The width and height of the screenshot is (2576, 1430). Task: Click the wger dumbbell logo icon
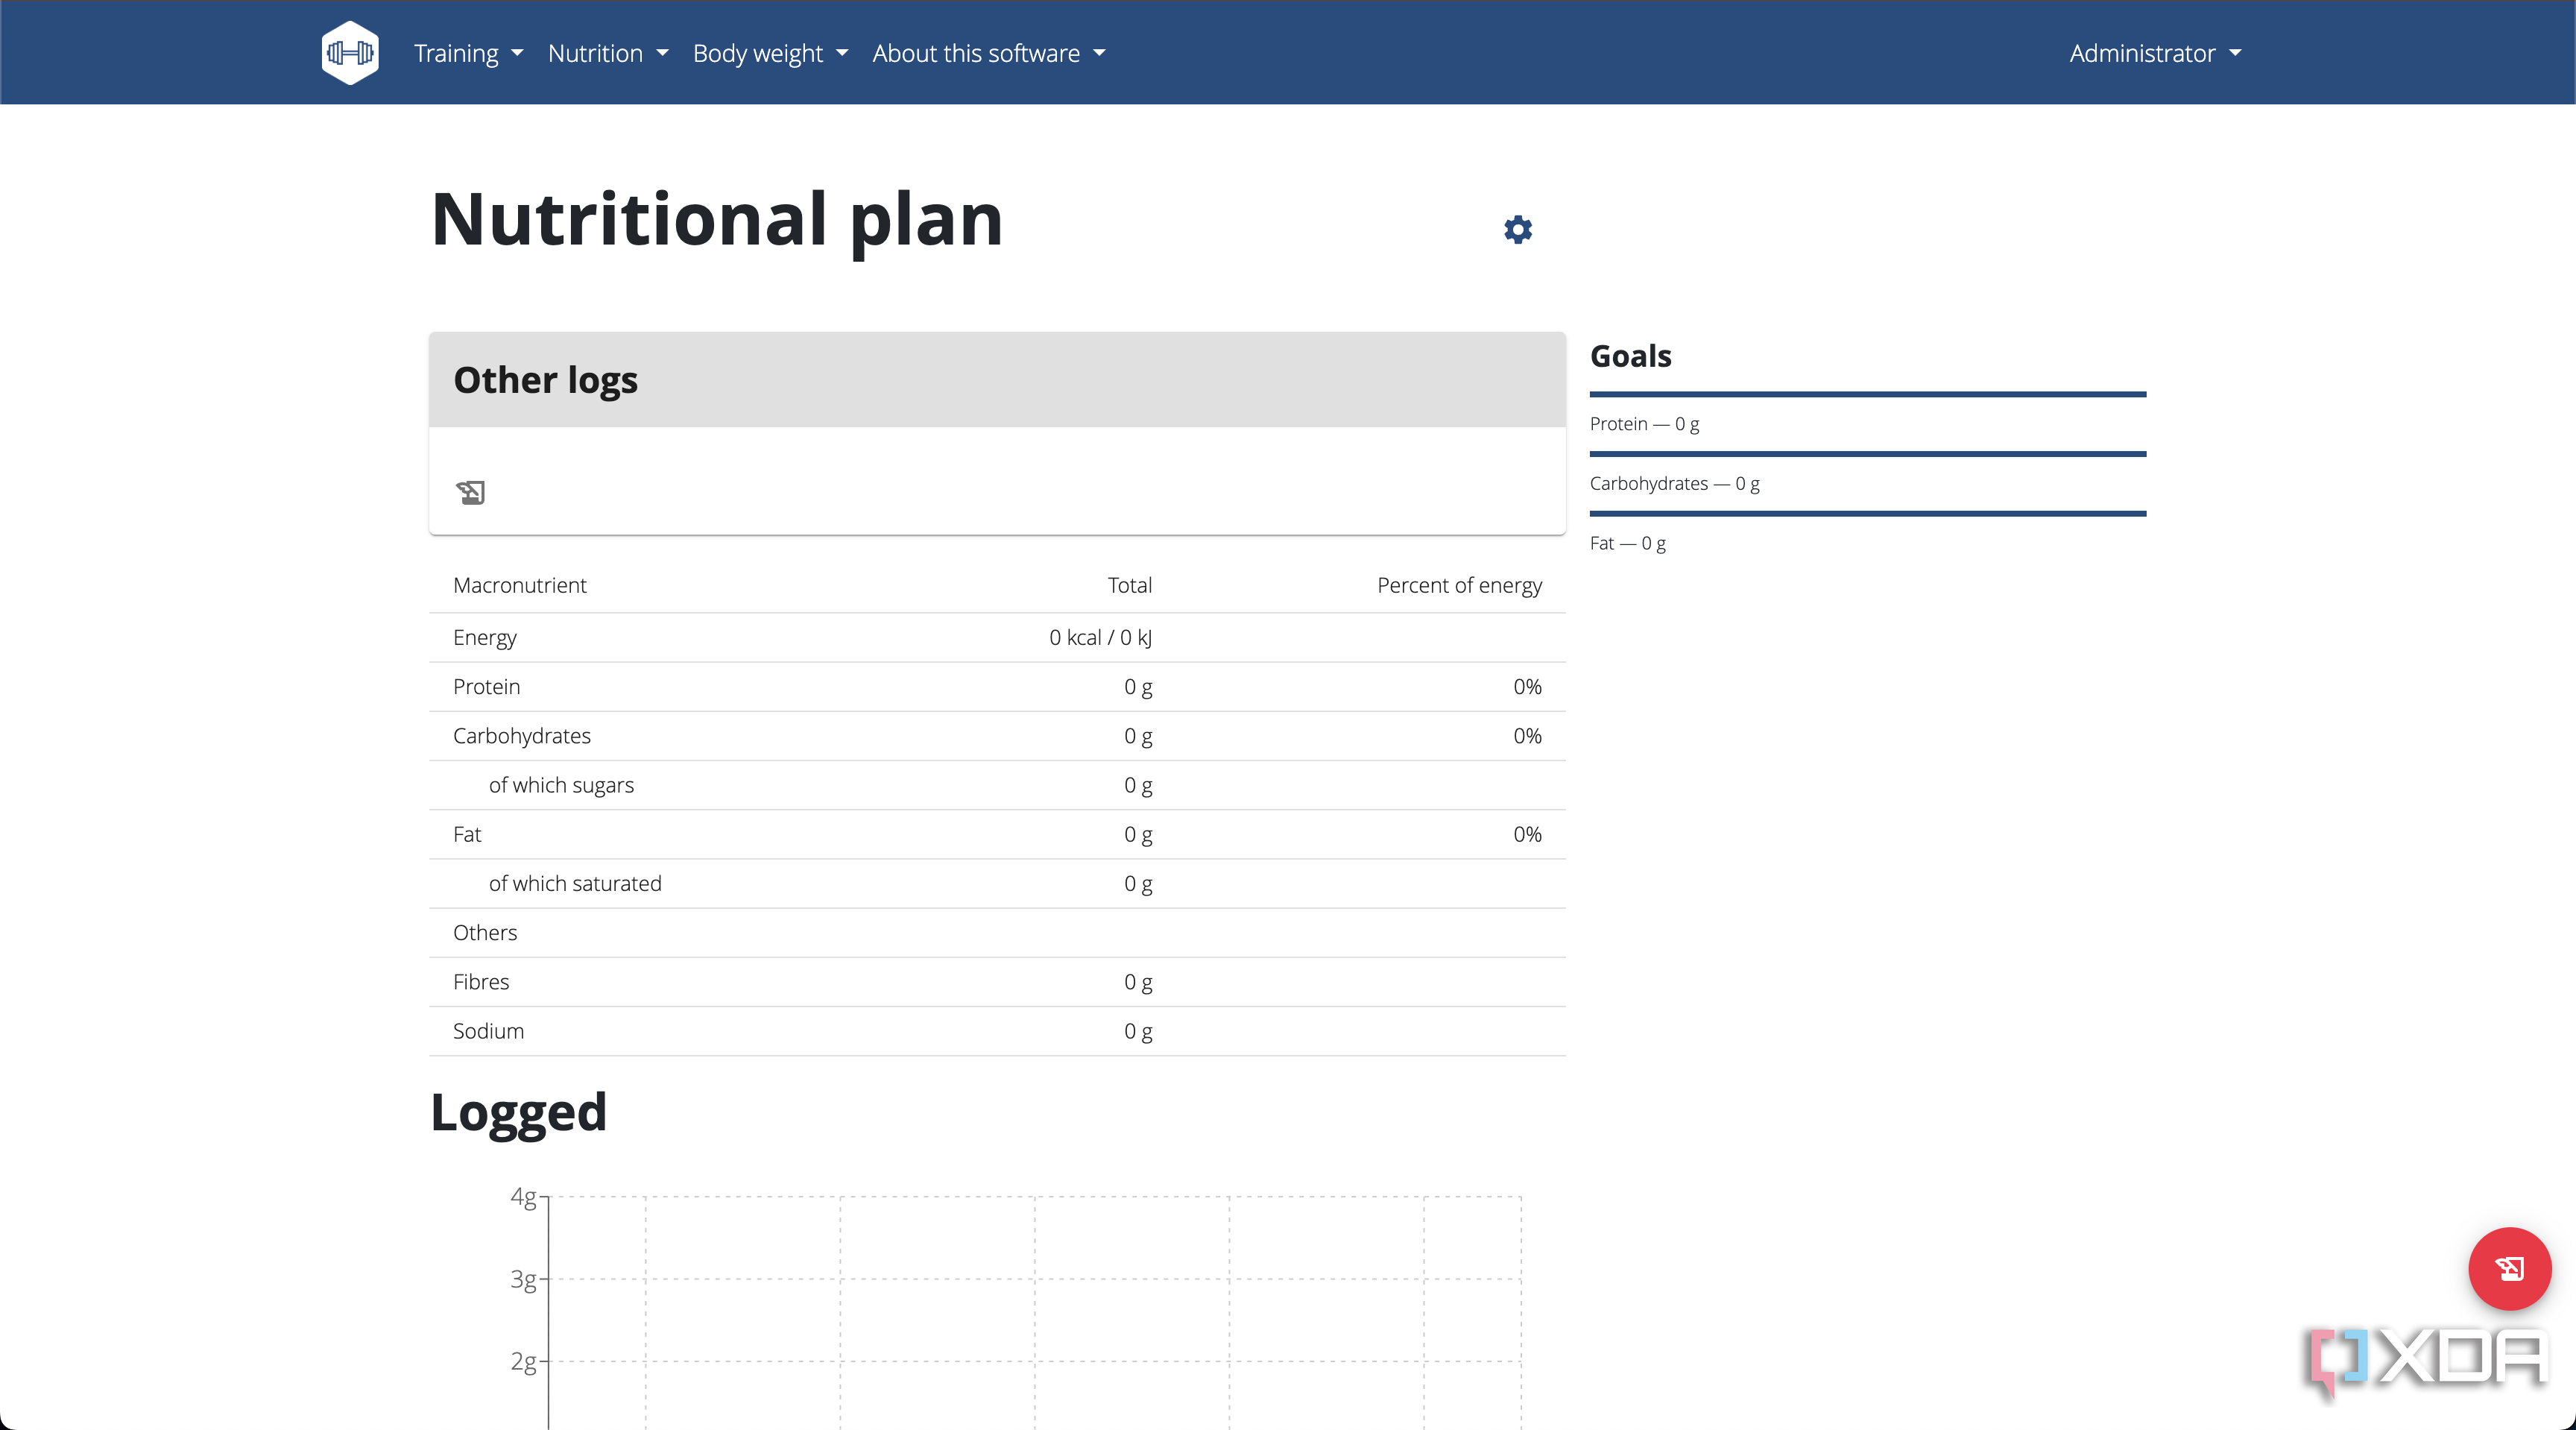[x=350, y=52]
